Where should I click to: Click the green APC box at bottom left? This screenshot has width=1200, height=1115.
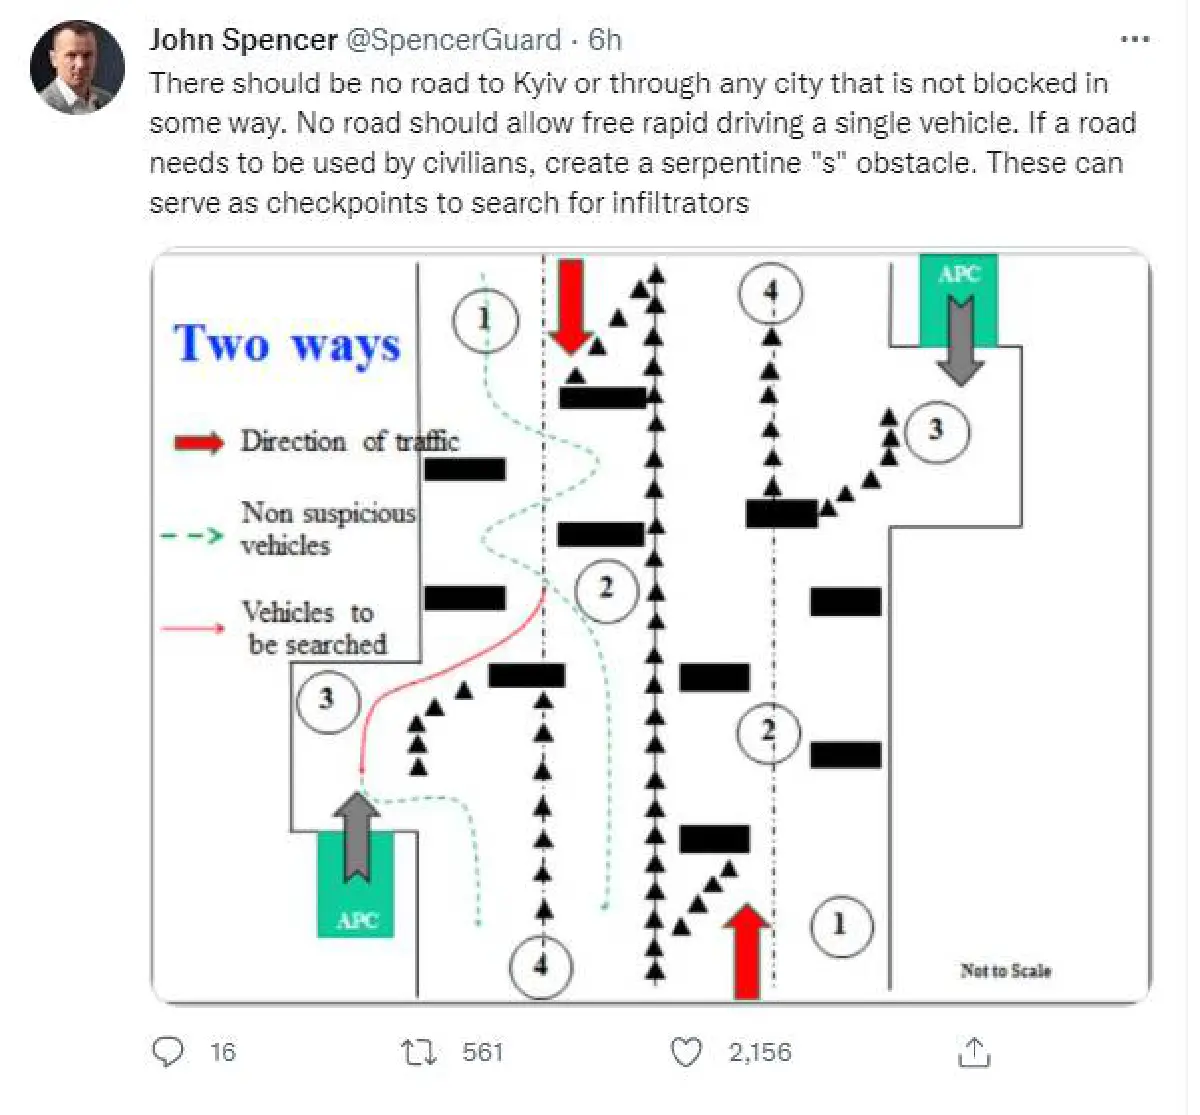click(355, 887)
